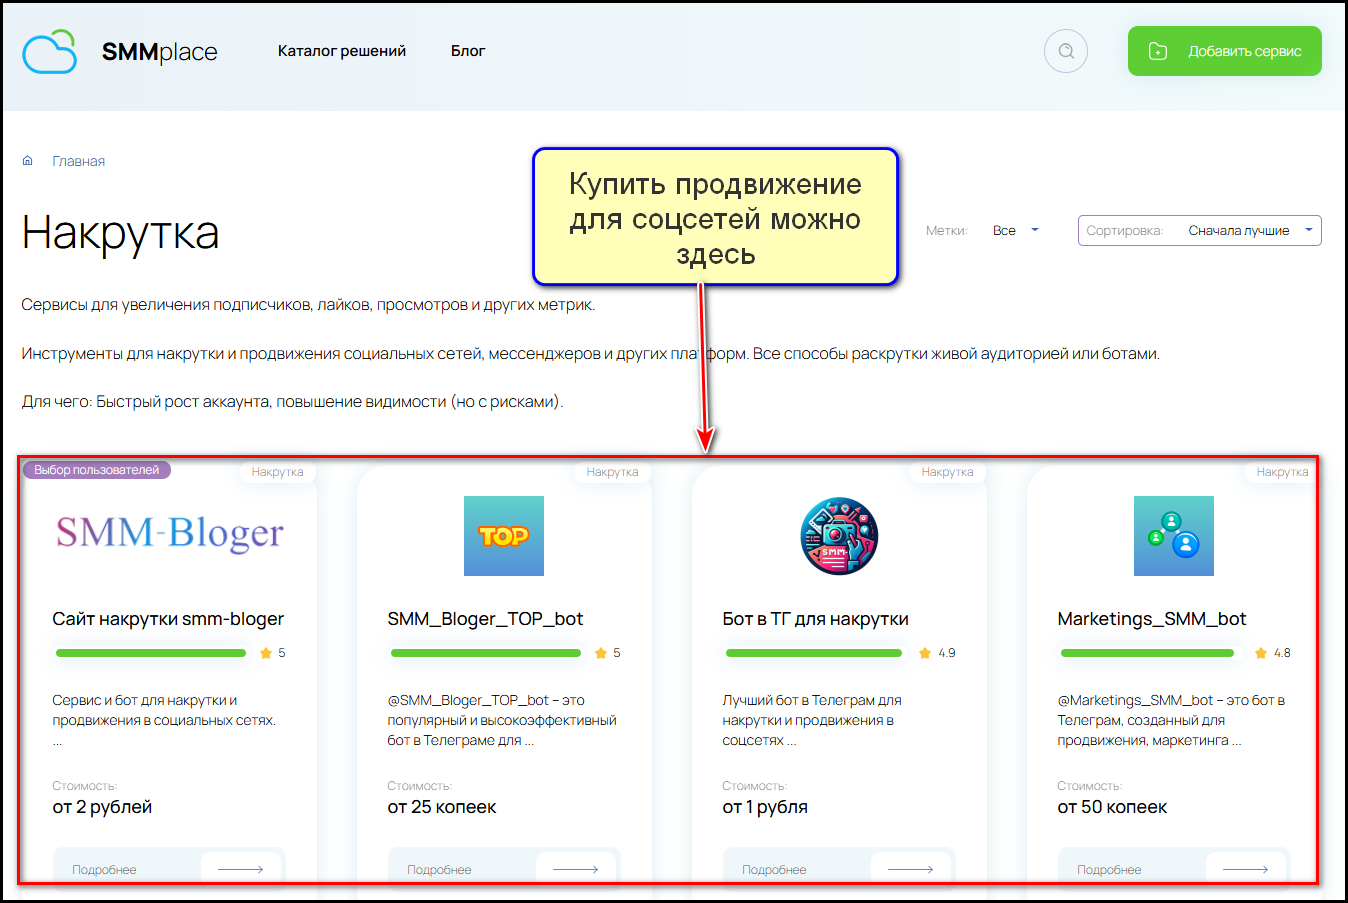Click the Выбор пользователей badge
Screen dimensions: 1348x903
pos(95,469)
